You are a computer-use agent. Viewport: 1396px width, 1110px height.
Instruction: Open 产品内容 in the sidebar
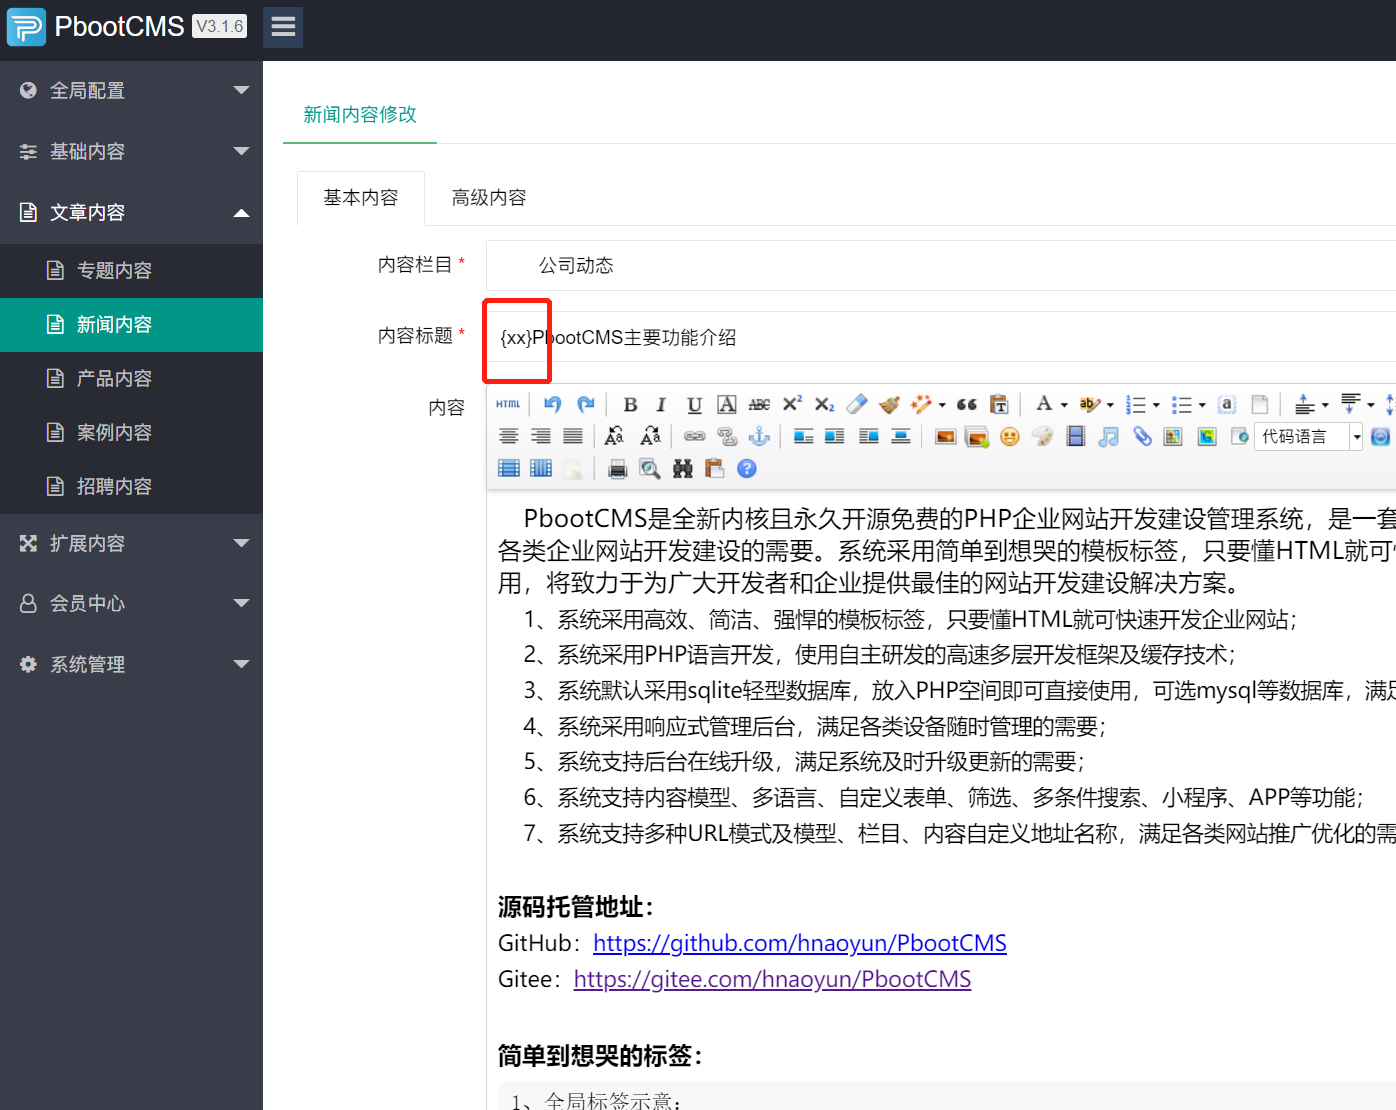point(114,379)
